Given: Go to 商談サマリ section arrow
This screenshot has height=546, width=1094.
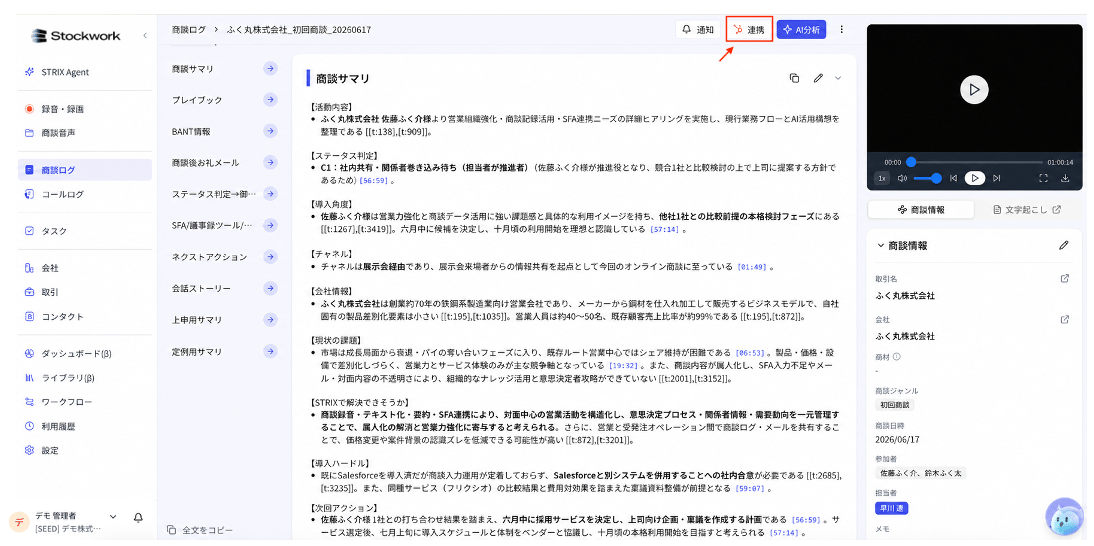Looking at the screenshot, I should 270,68.
